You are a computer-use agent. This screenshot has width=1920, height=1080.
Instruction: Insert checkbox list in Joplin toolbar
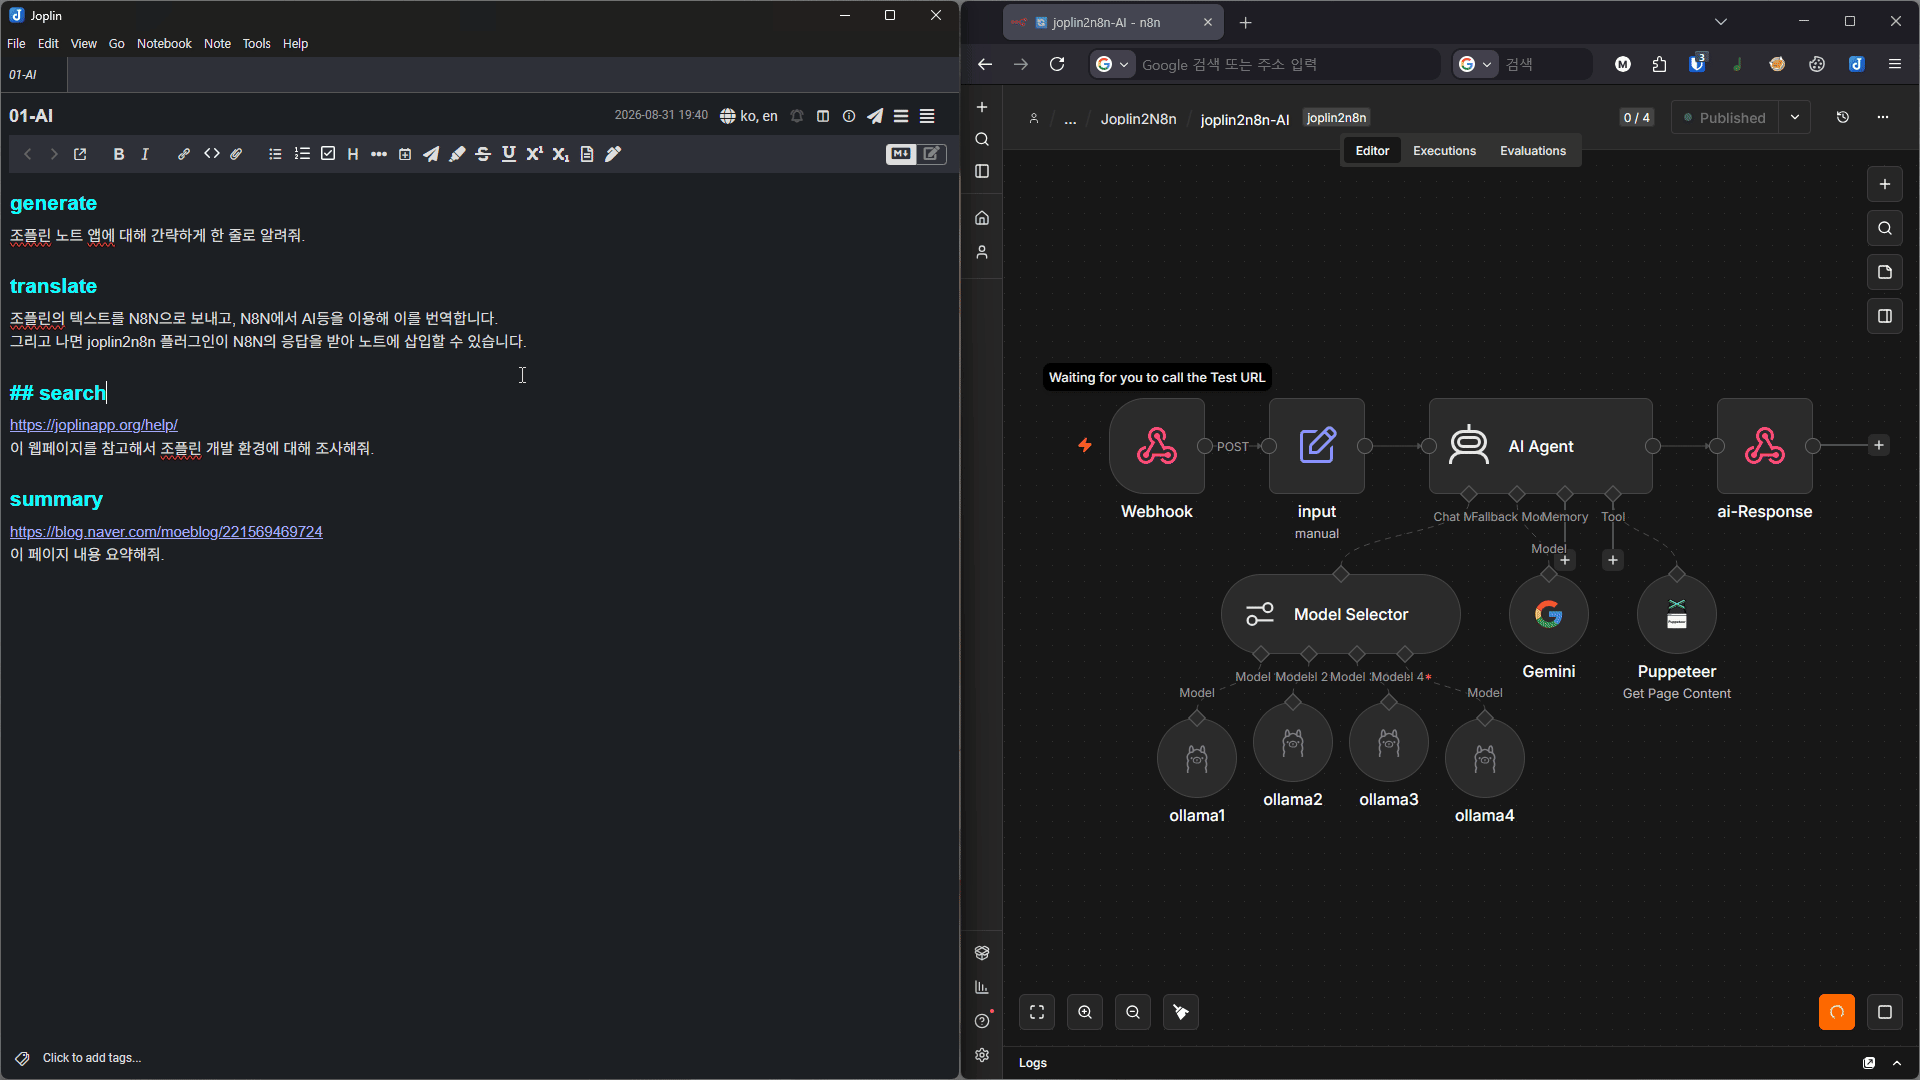(328, 154)
